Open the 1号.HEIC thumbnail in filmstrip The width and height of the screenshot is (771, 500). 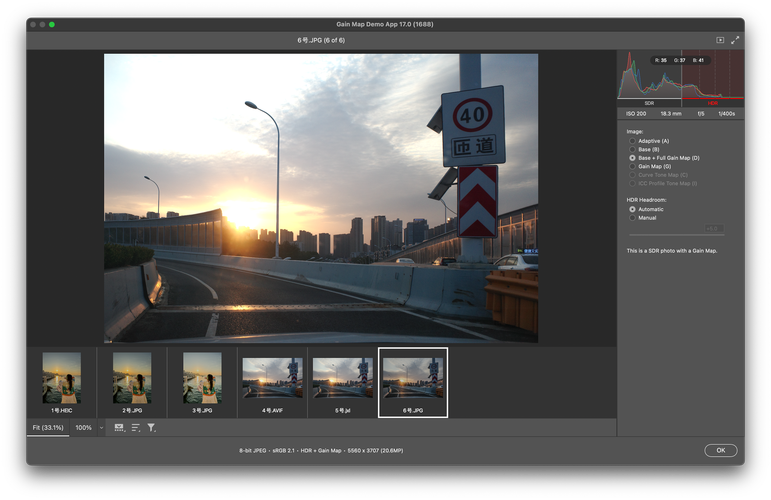point(62,381)
